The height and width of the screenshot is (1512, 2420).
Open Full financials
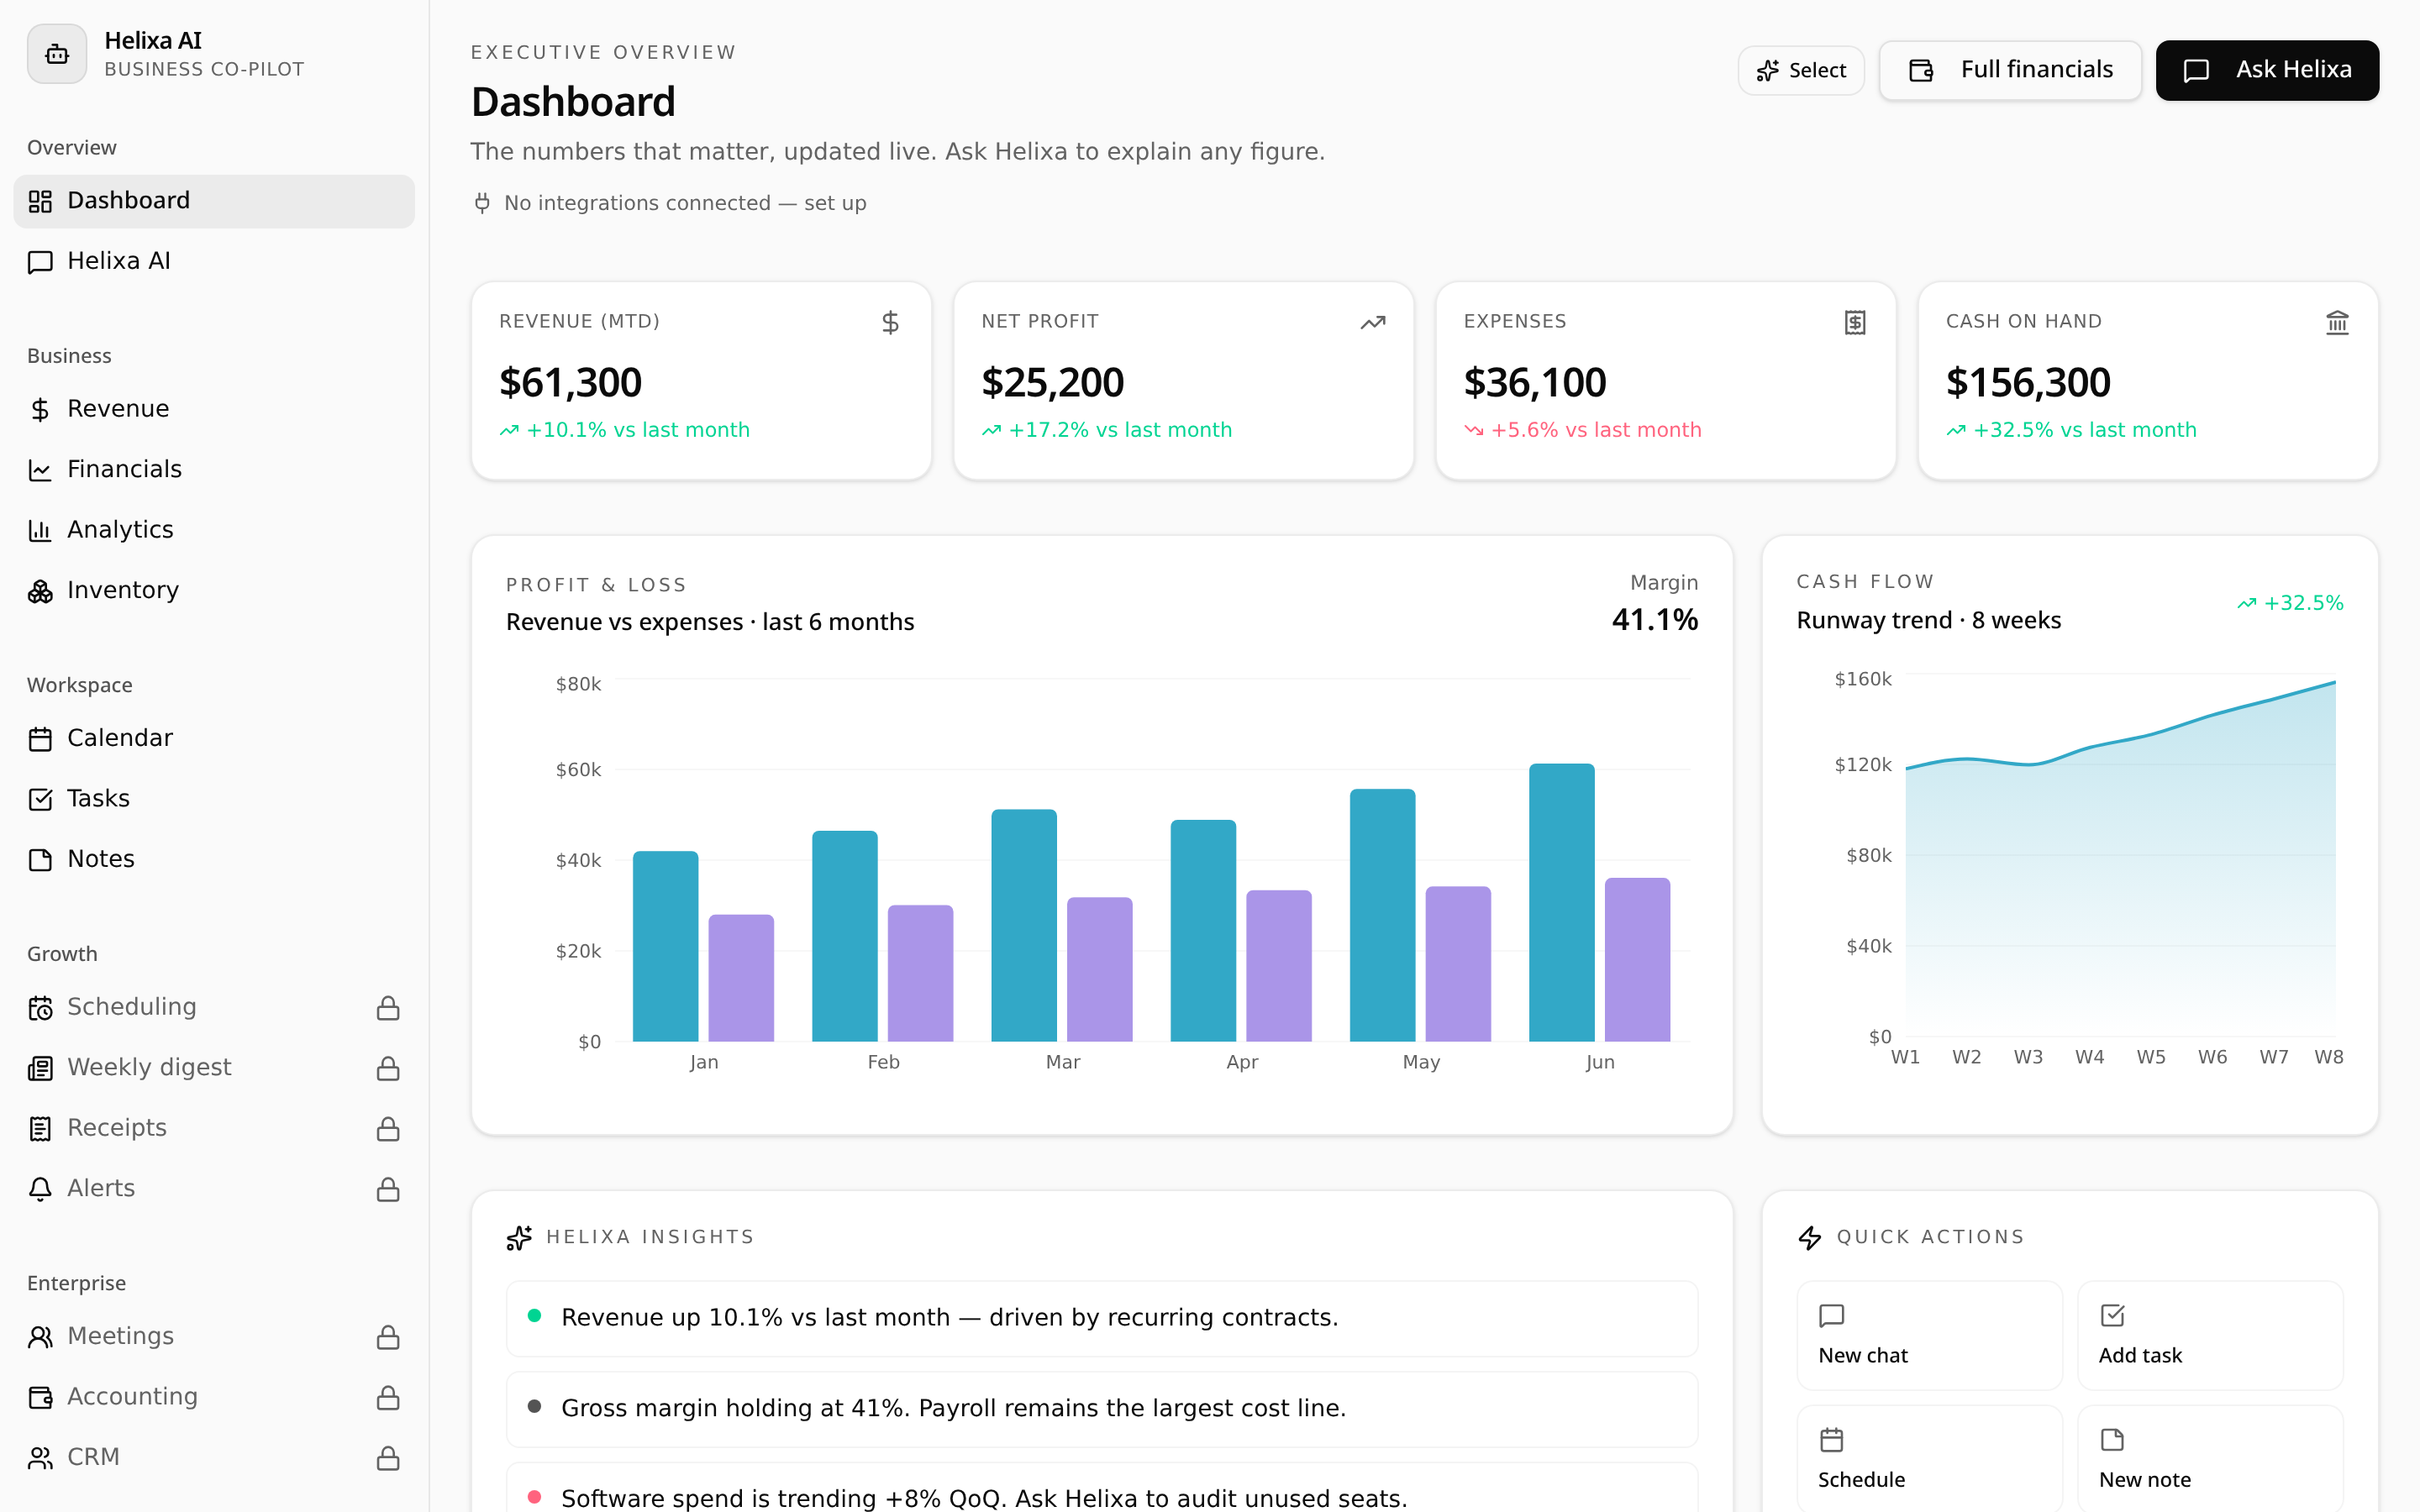click(2010, 70)
